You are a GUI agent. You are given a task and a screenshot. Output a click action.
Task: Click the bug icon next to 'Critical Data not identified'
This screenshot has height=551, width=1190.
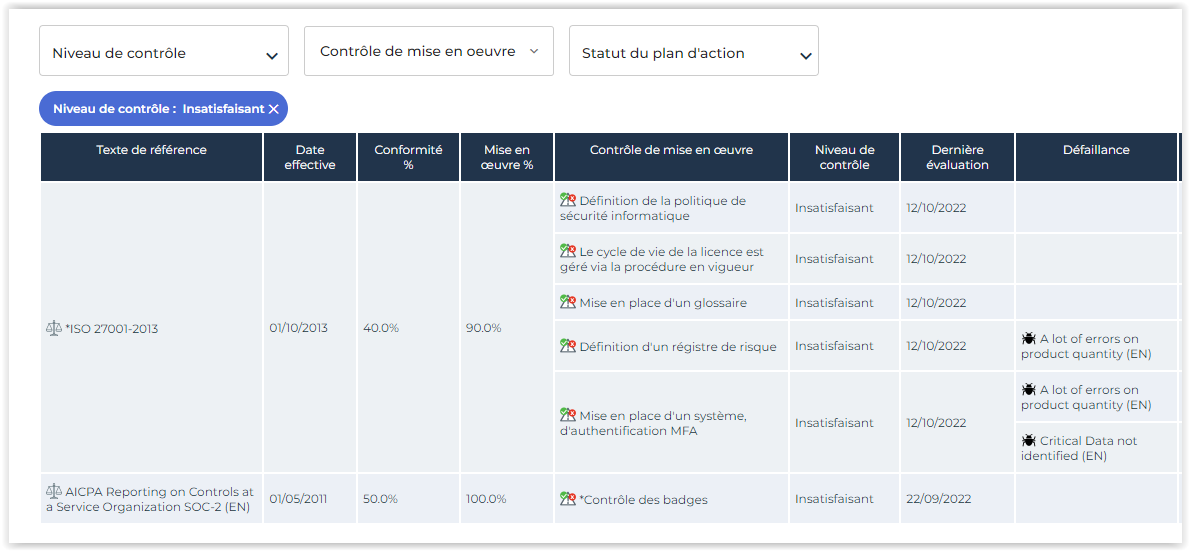[1028, 440]
